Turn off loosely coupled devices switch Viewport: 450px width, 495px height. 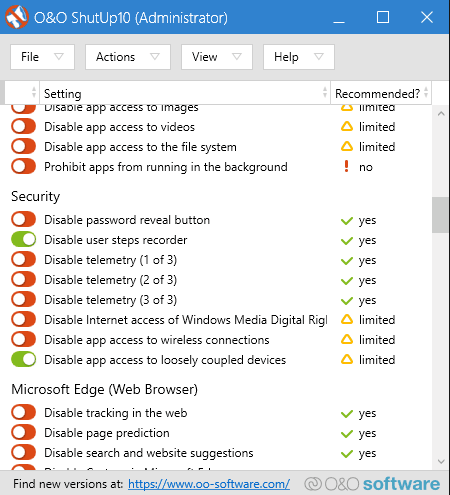coord(23,360)
